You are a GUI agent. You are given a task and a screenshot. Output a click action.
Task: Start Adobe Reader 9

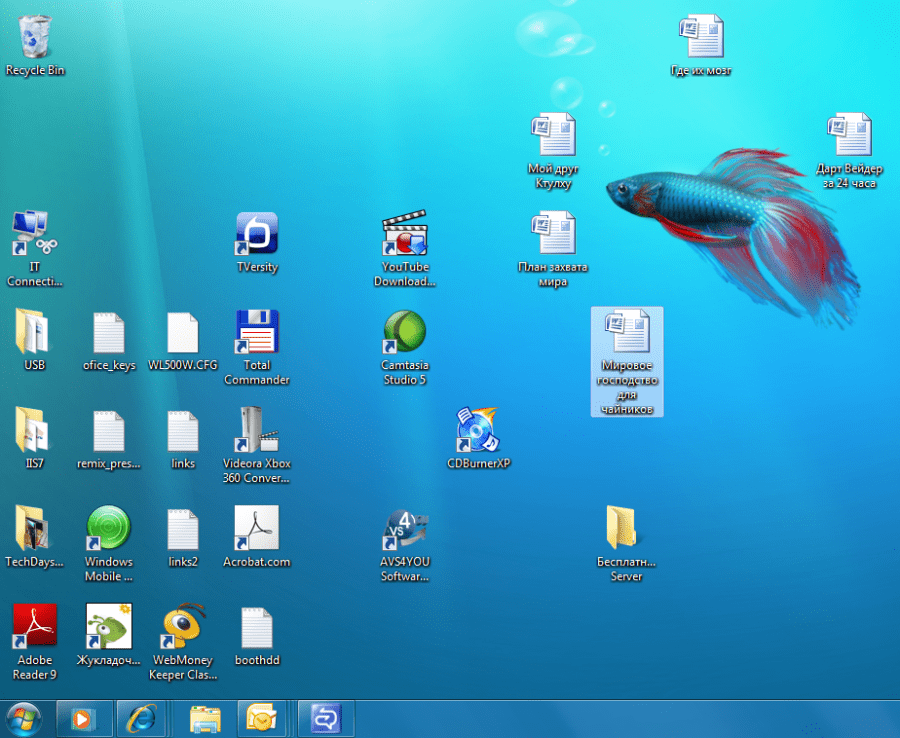point(34,630)
